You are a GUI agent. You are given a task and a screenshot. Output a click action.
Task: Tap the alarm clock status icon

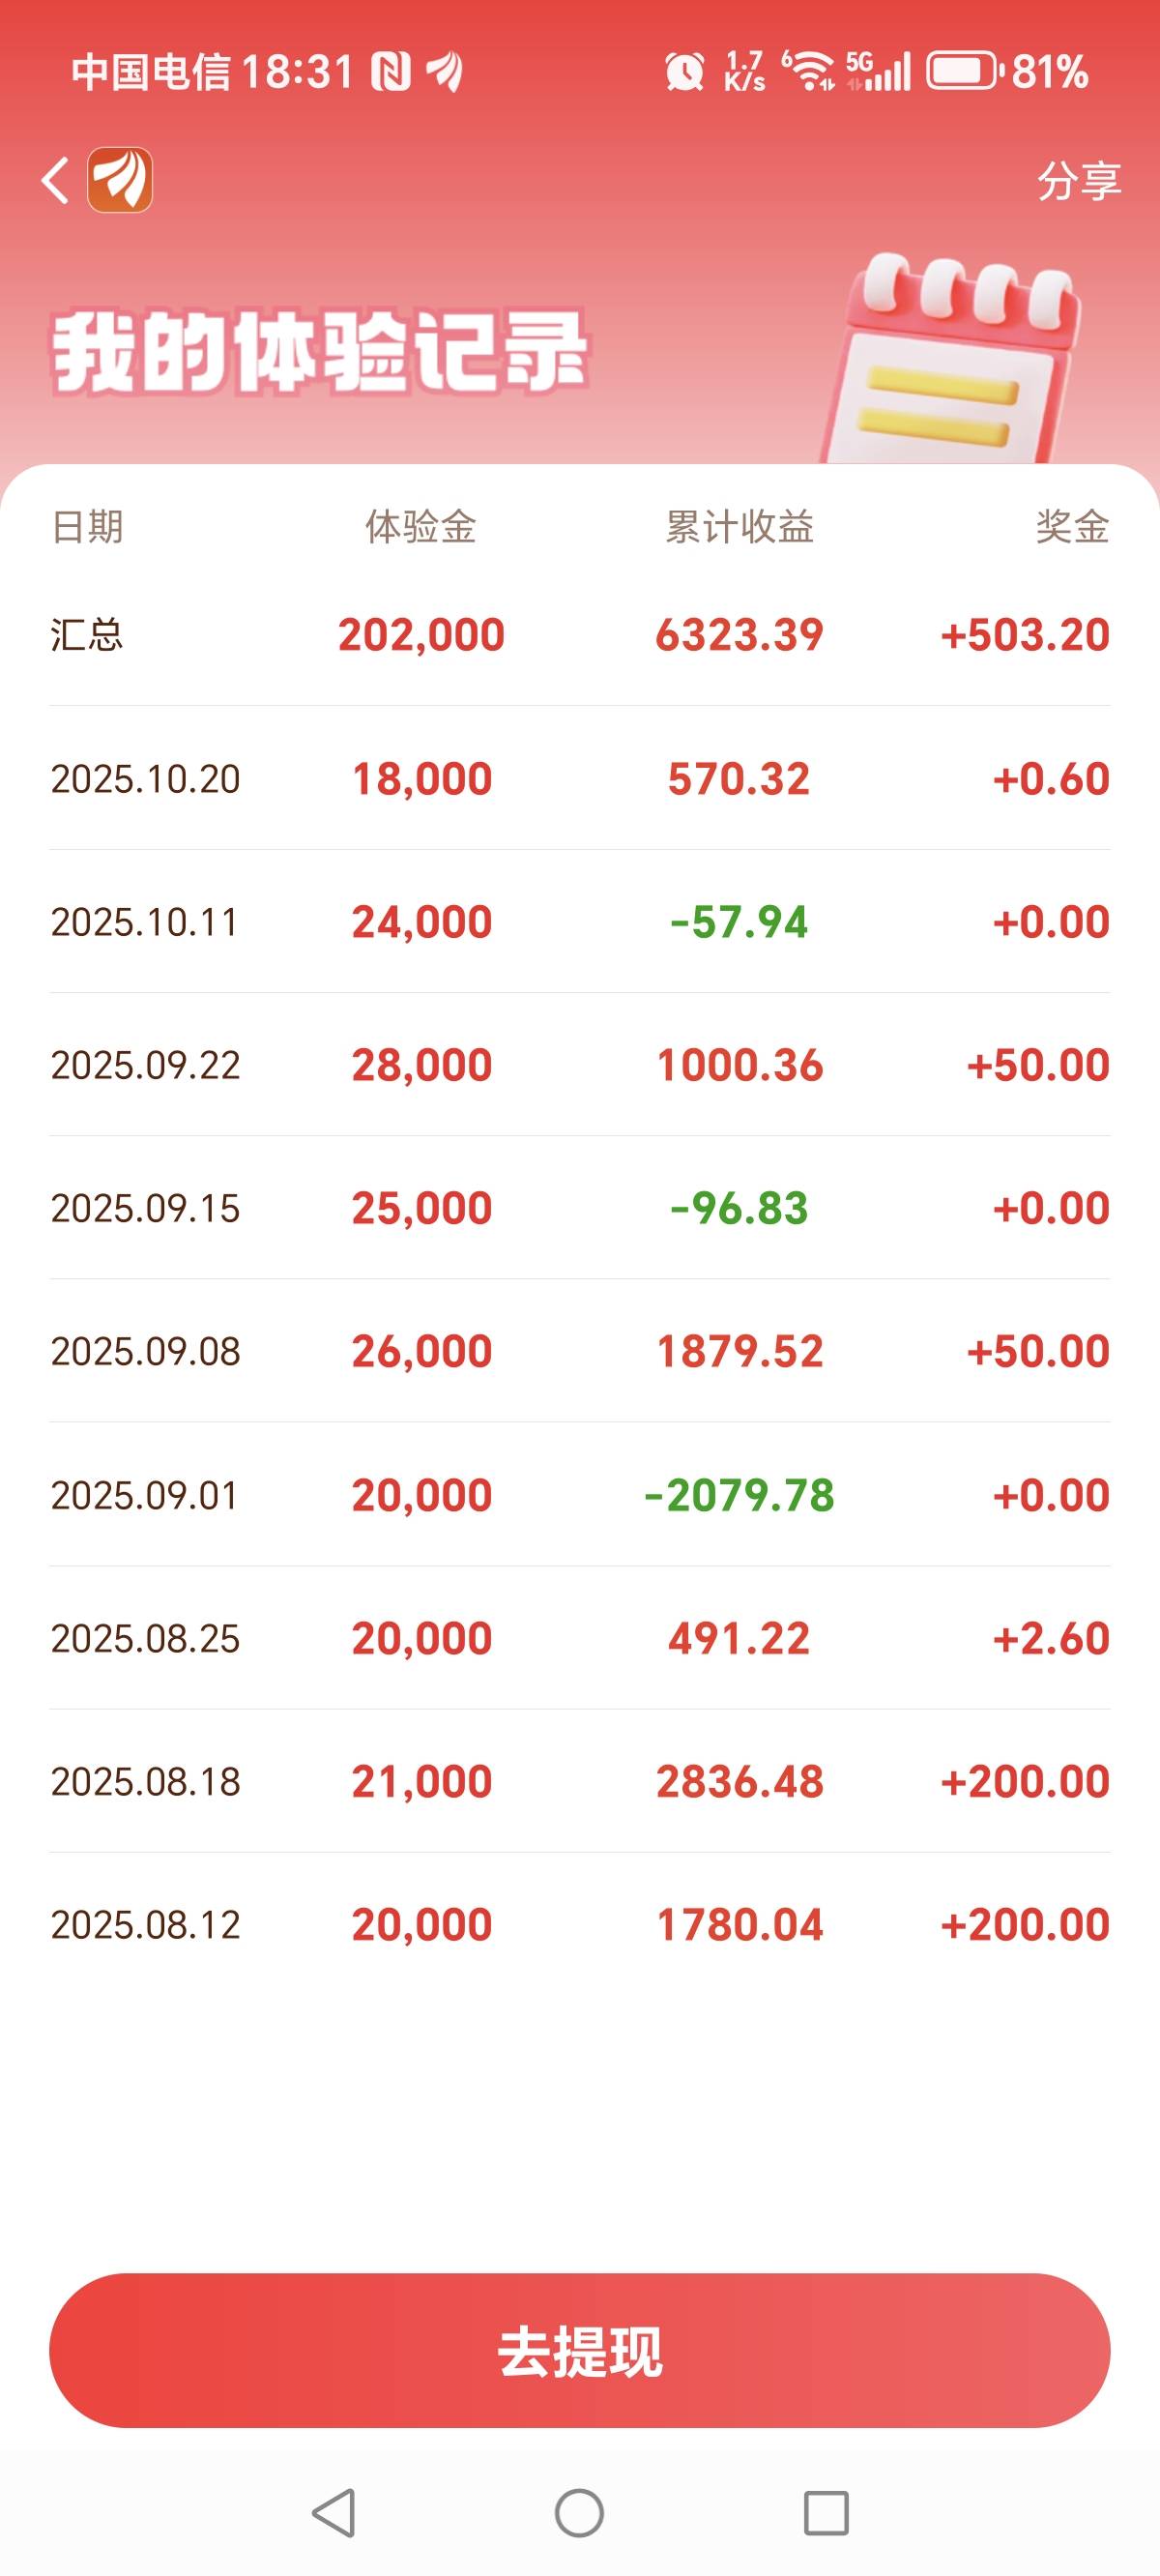(684, 72)
